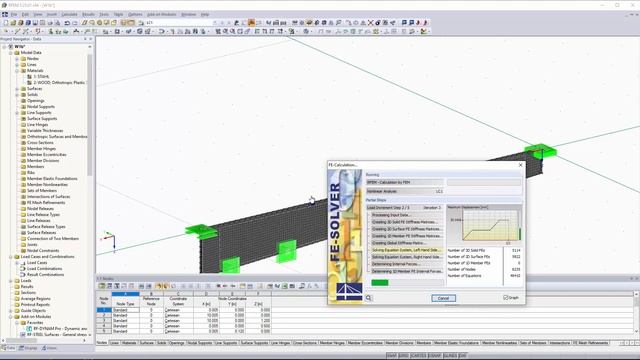Screen dimensions: 640x360
Task: Select the Nodal Constraints tree item
Action: click(43, 251)
